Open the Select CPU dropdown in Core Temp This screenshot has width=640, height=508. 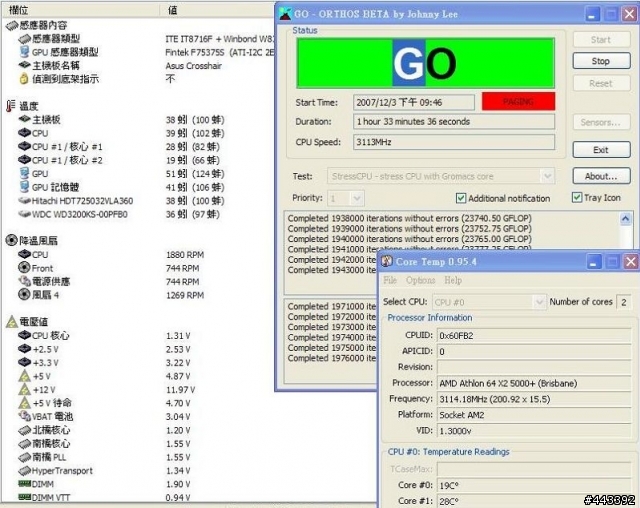click(539, 302)
